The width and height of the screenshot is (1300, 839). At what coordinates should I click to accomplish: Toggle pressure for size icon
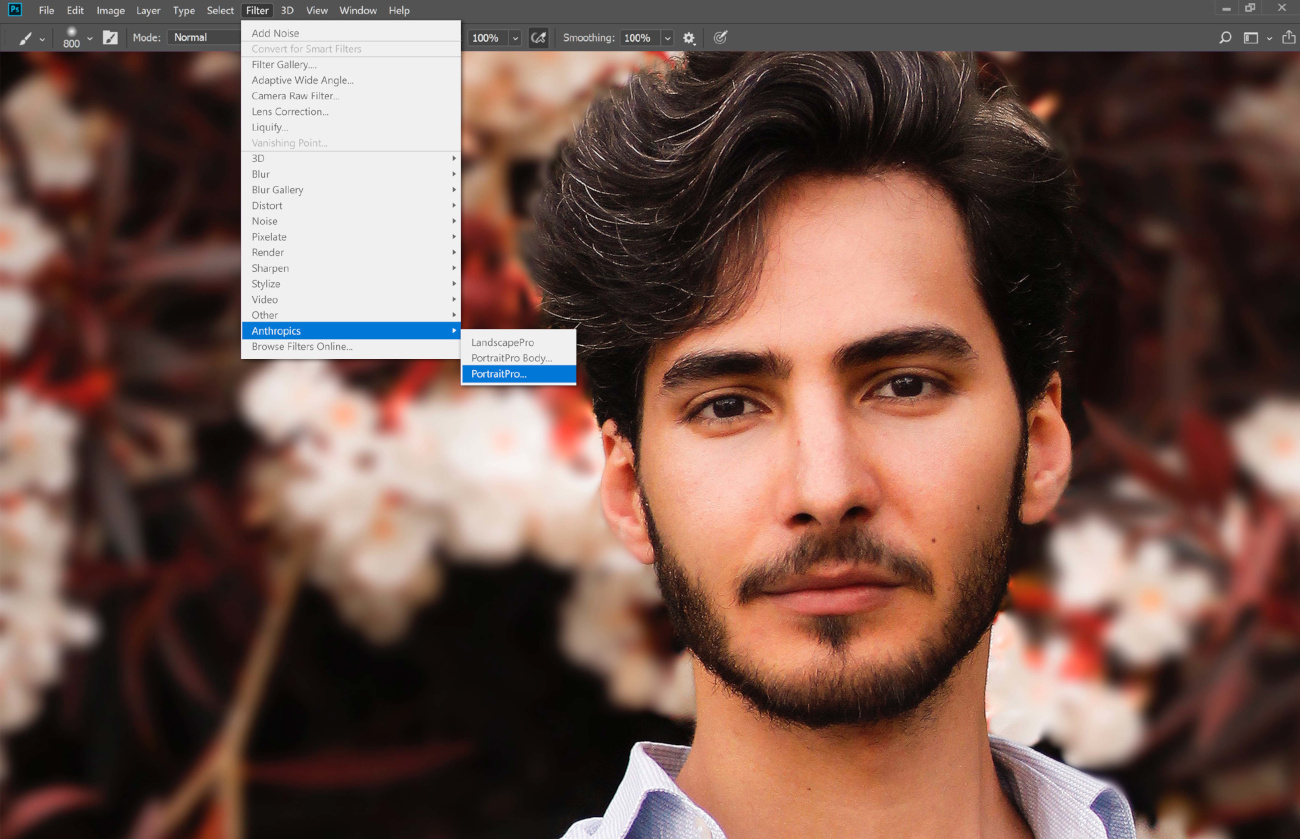[x=720, y=38]
